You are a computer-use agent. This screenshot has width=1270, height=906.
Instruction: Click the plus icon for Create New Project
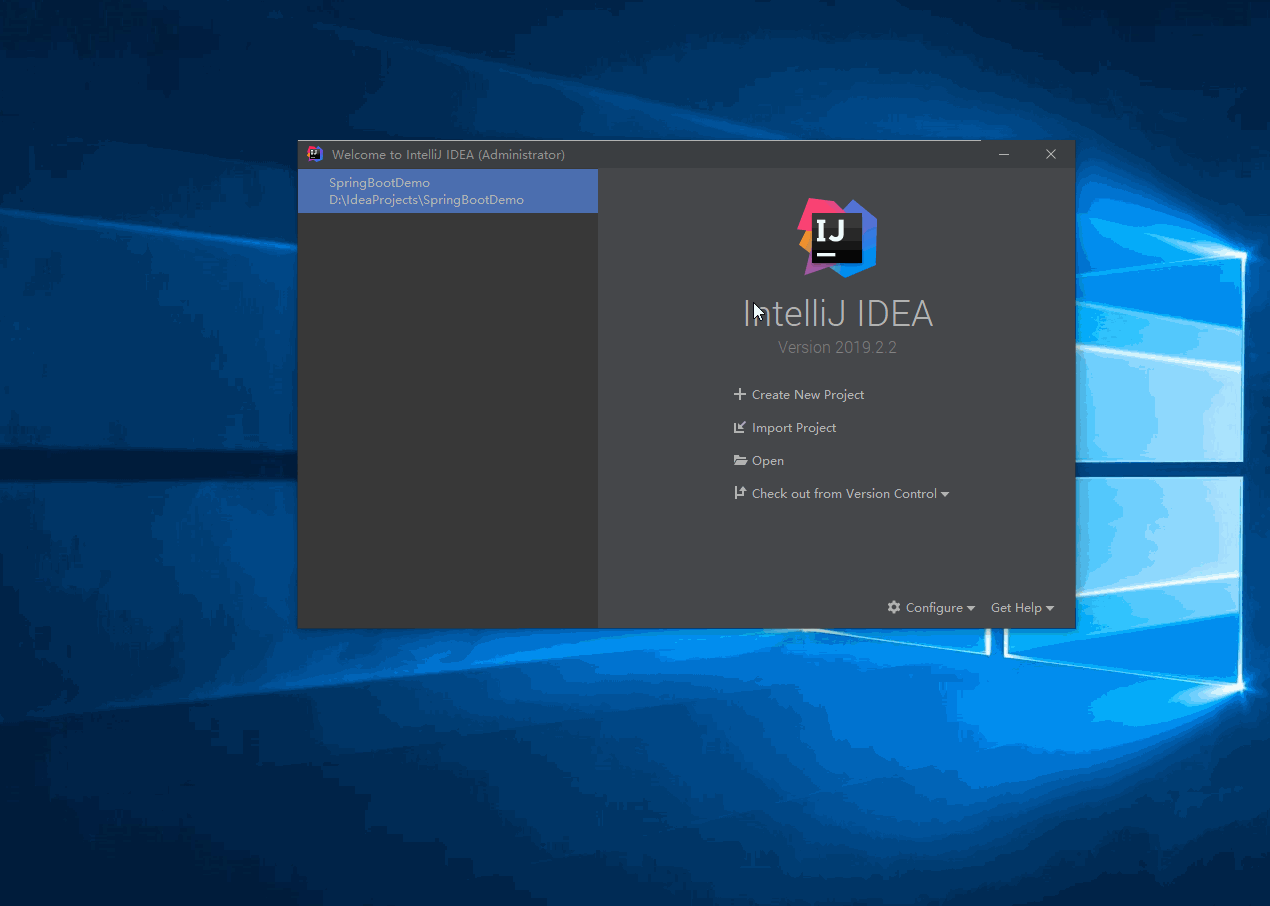pos(740,394)
